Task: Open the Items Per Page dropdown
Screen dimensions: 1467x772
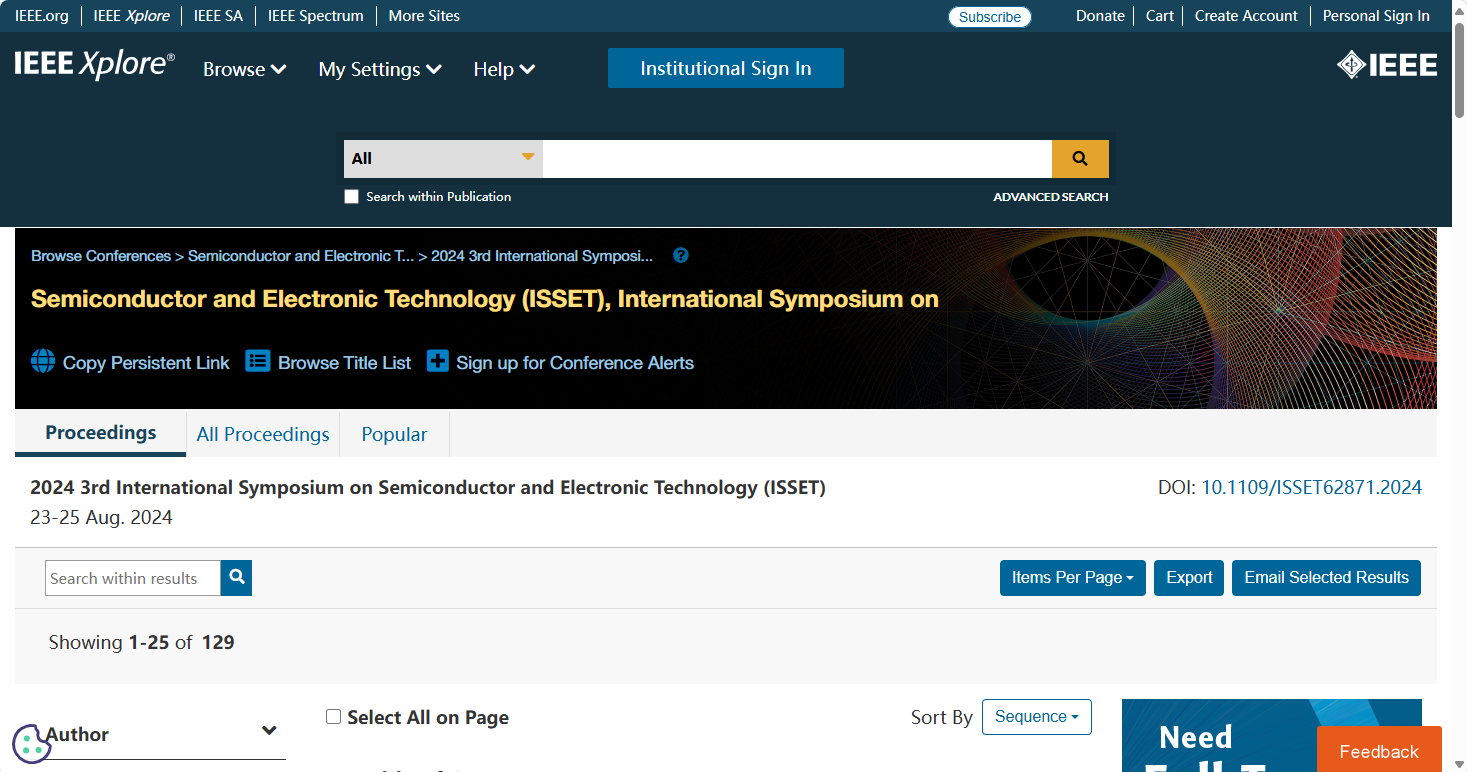Action: 1073,578
